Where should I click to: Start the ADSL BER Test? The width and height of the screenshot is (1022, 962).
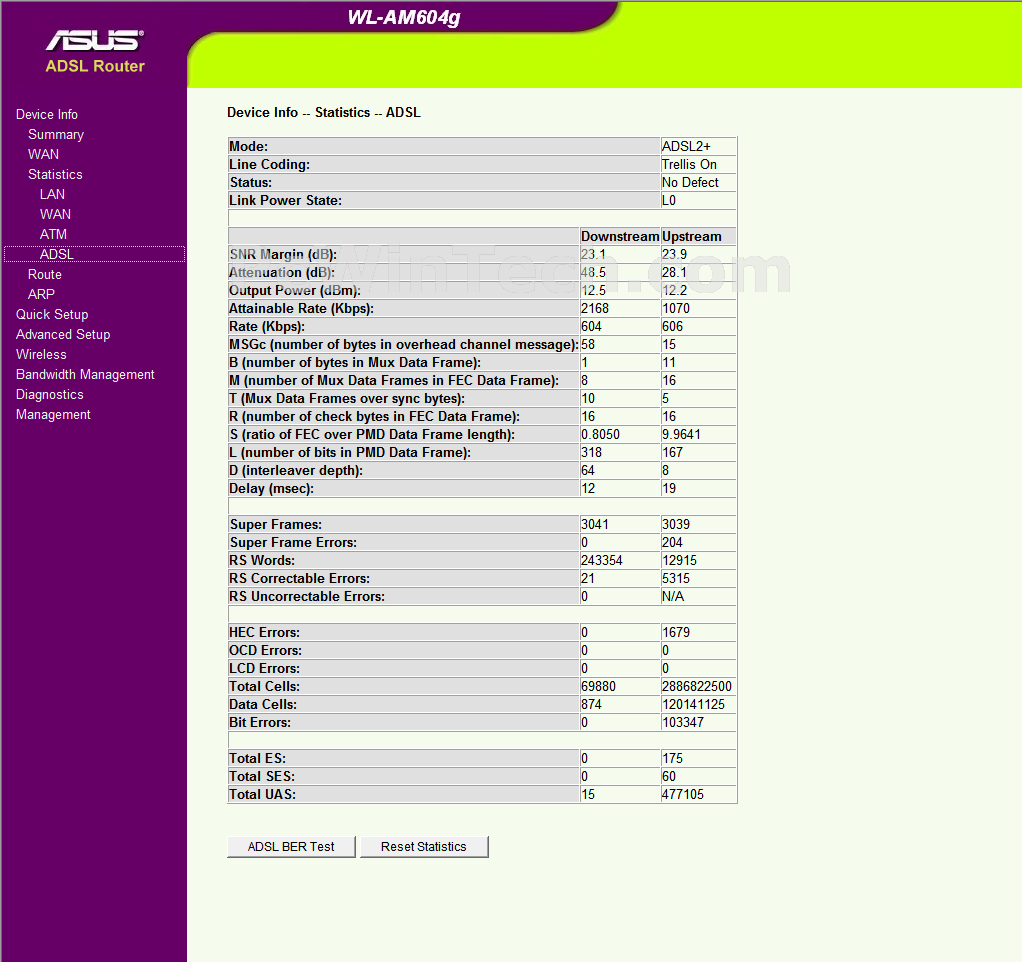click(291, 847)
